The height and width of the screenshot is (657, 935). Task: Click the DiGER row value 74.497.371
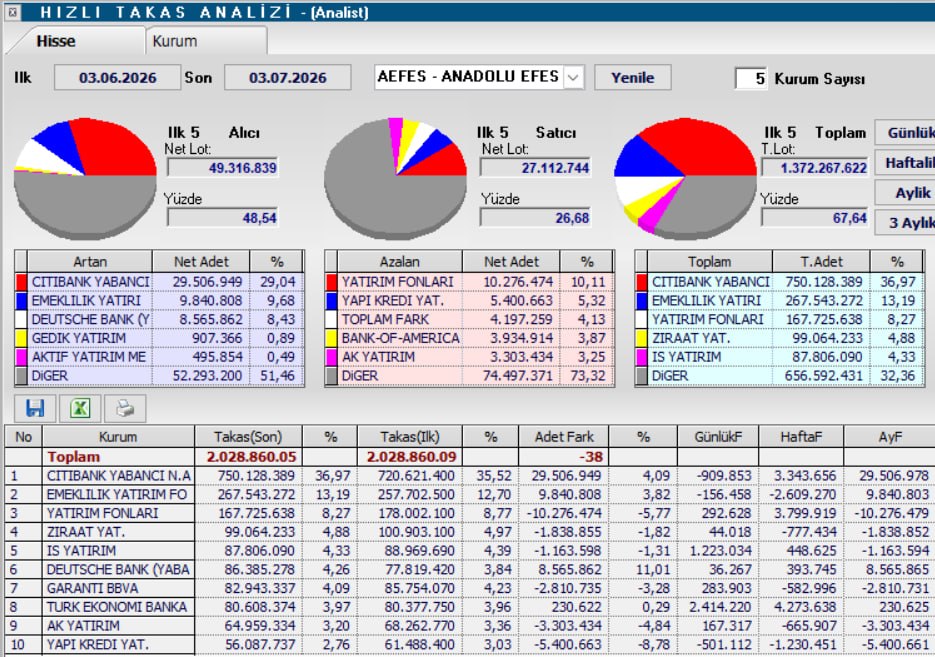518,376
